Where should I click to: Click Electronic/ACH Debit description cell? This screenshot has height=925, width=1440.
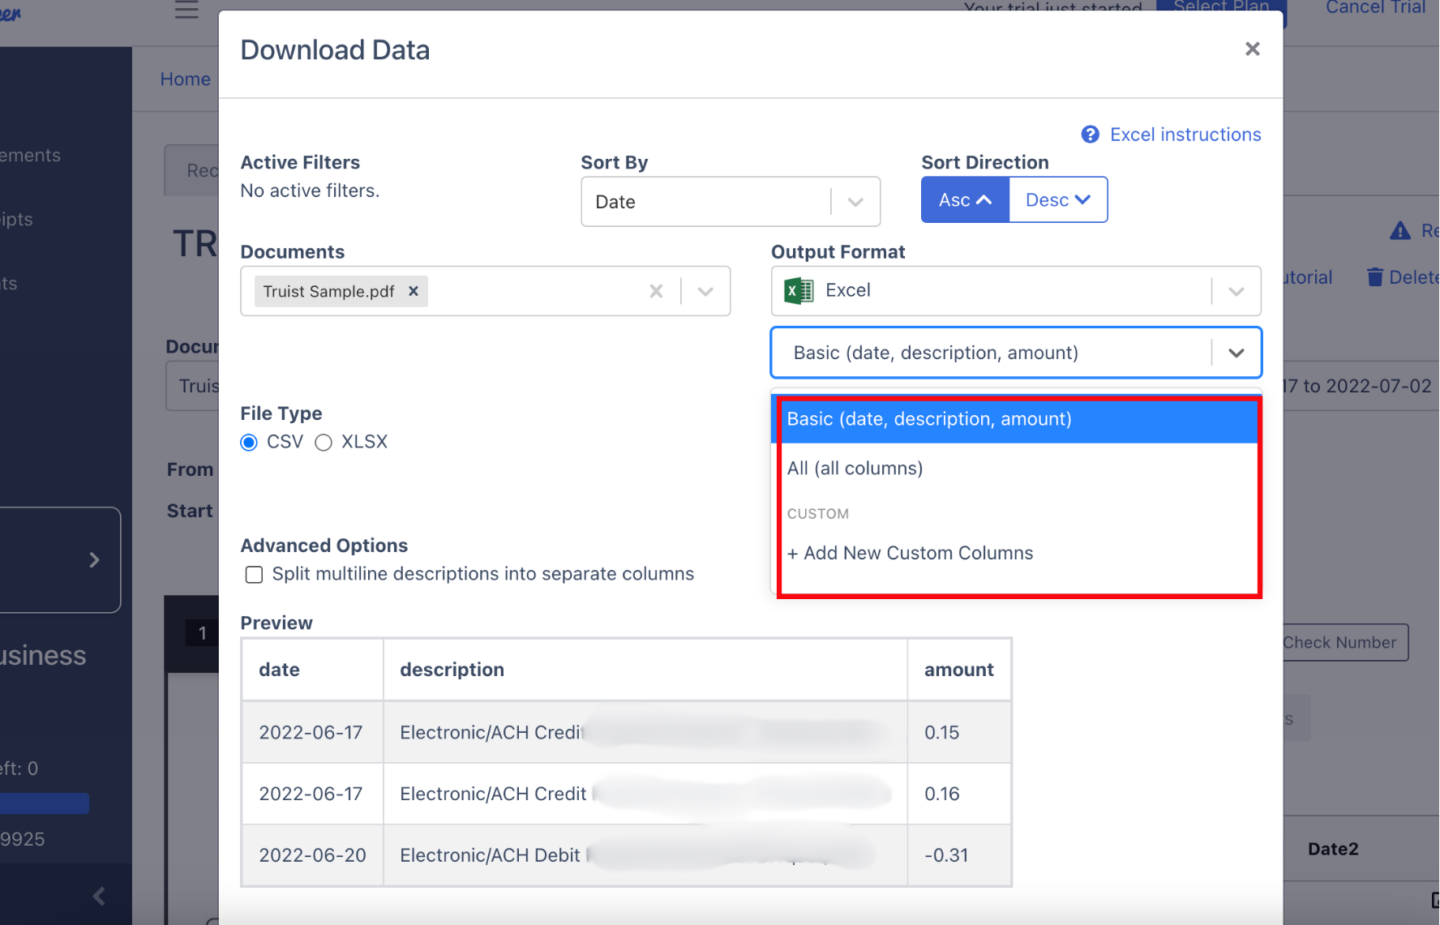click(645, 855)
